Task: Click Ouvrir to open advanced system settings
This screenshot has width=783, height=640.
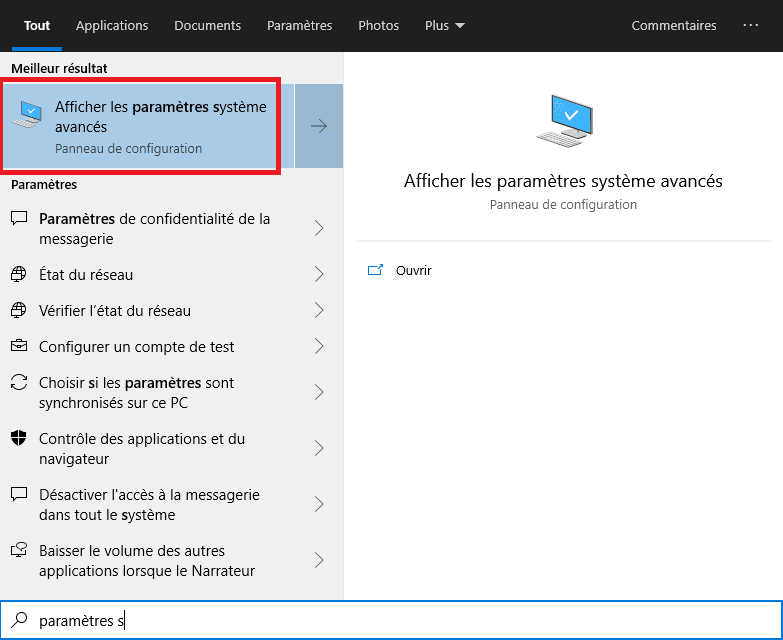Action: tap(413, 270)
